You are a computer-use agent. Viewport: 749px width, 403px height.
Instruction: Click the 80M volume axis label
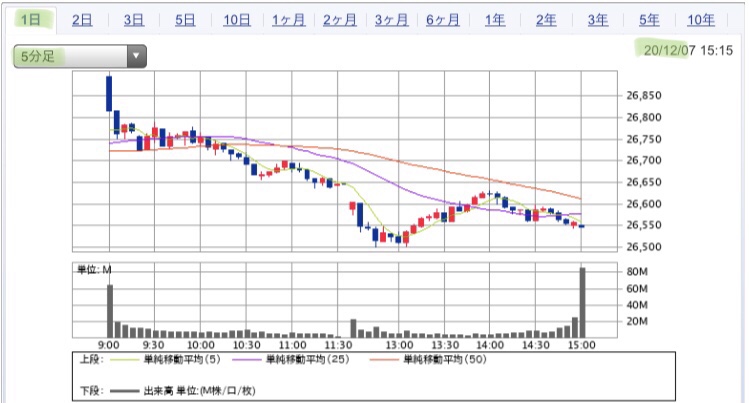point(637,272)
